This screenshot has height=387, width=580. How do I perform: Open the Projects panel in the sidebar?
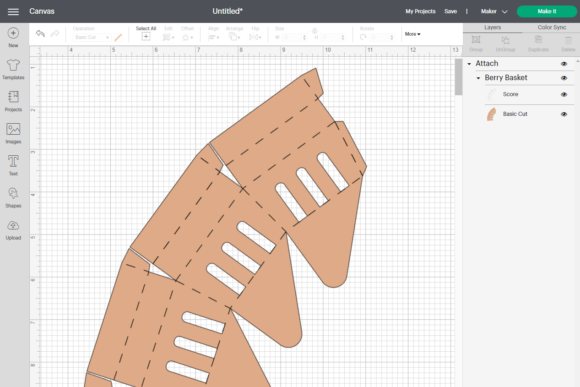click(13, 101)
